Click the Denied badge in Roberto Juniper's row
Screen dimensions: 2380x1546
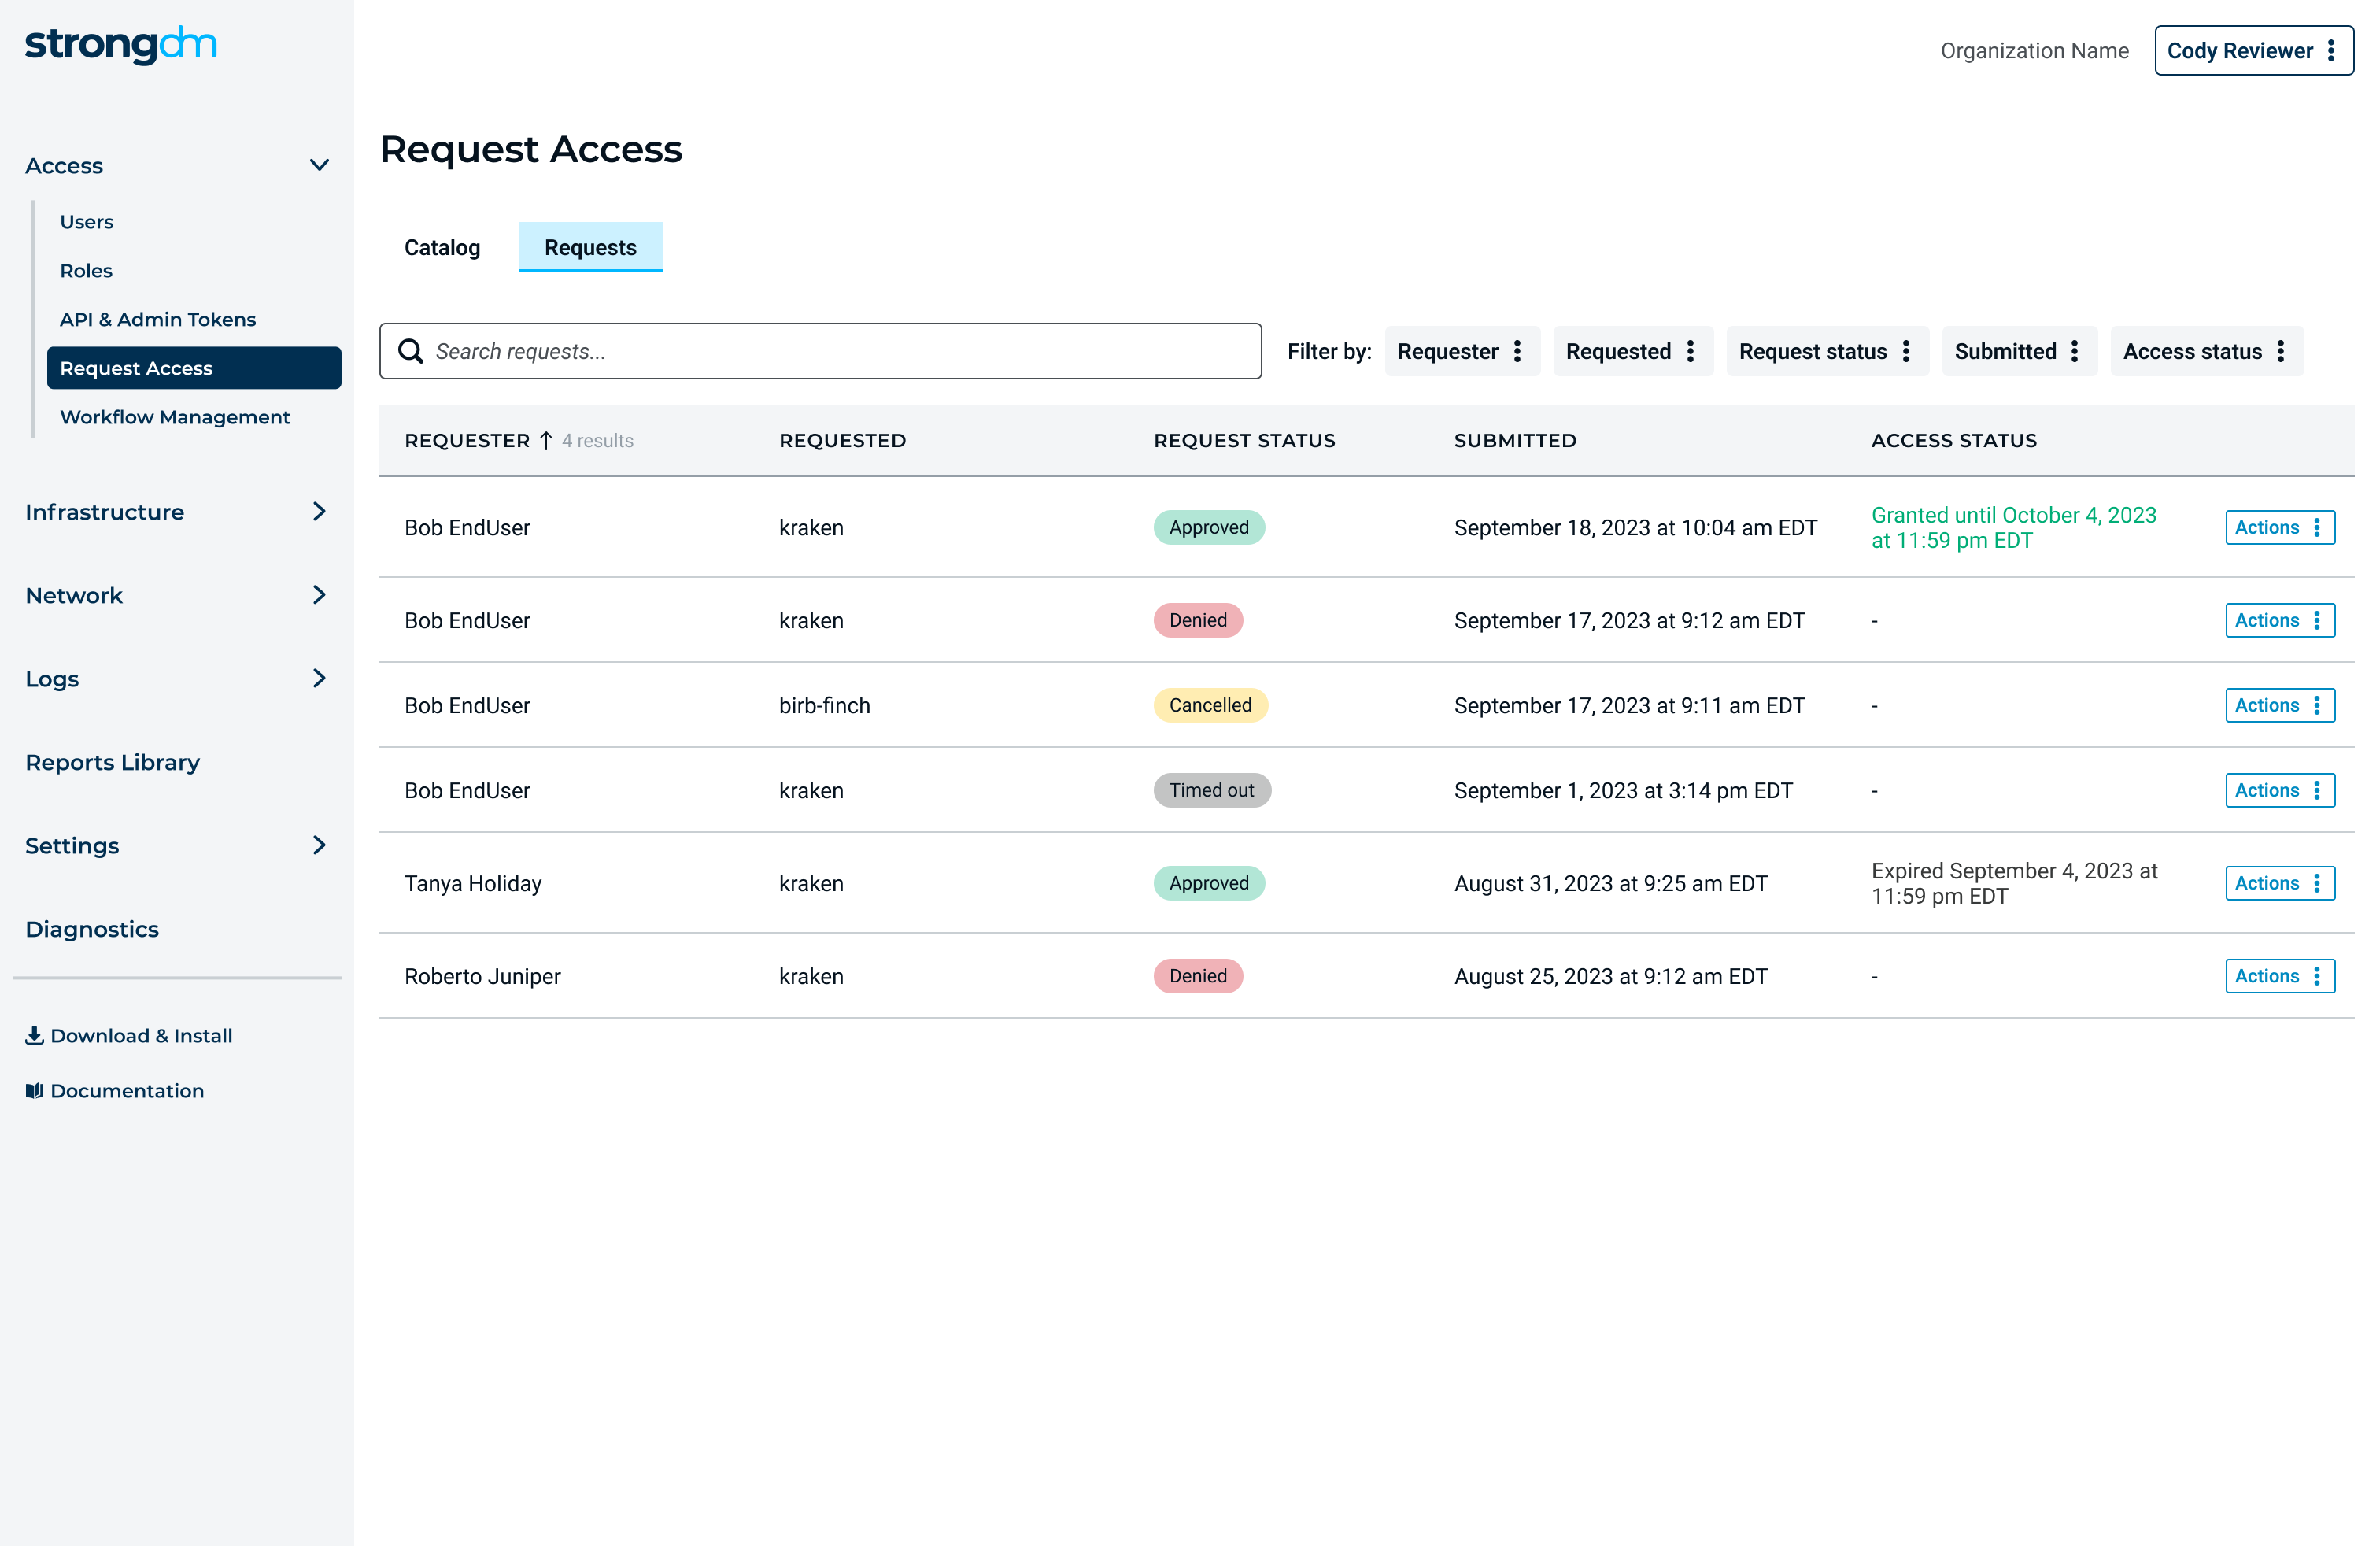tap(1198, 976)
